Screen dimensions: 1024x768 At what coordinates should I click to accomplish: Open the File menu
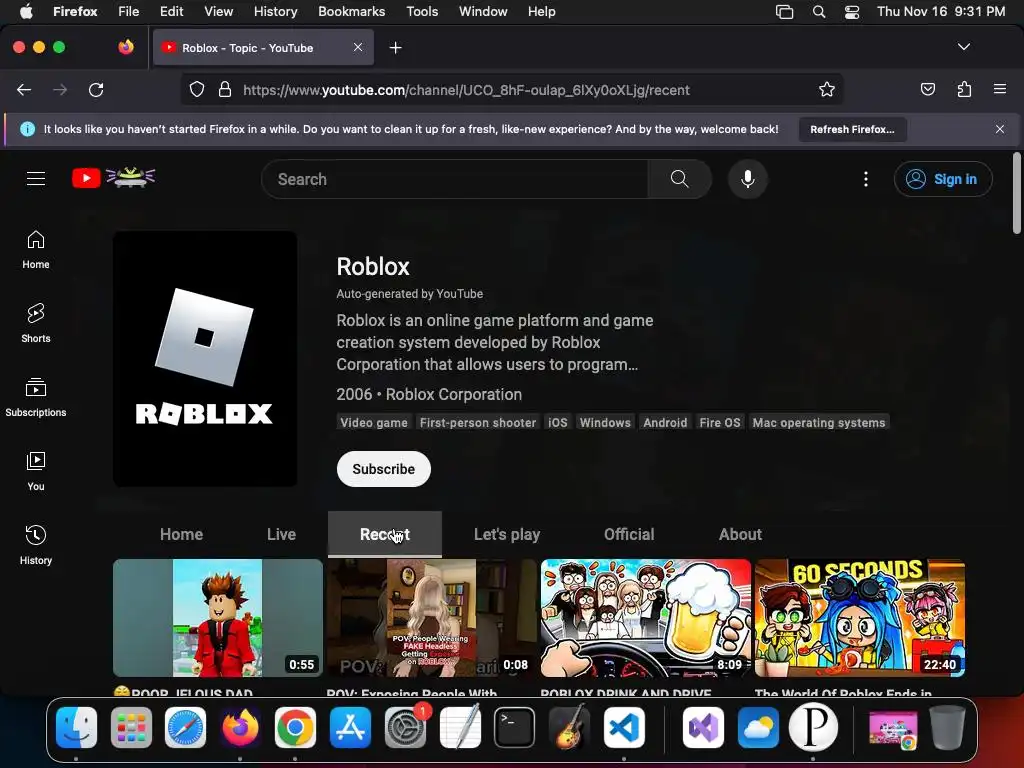click(128, 12)
